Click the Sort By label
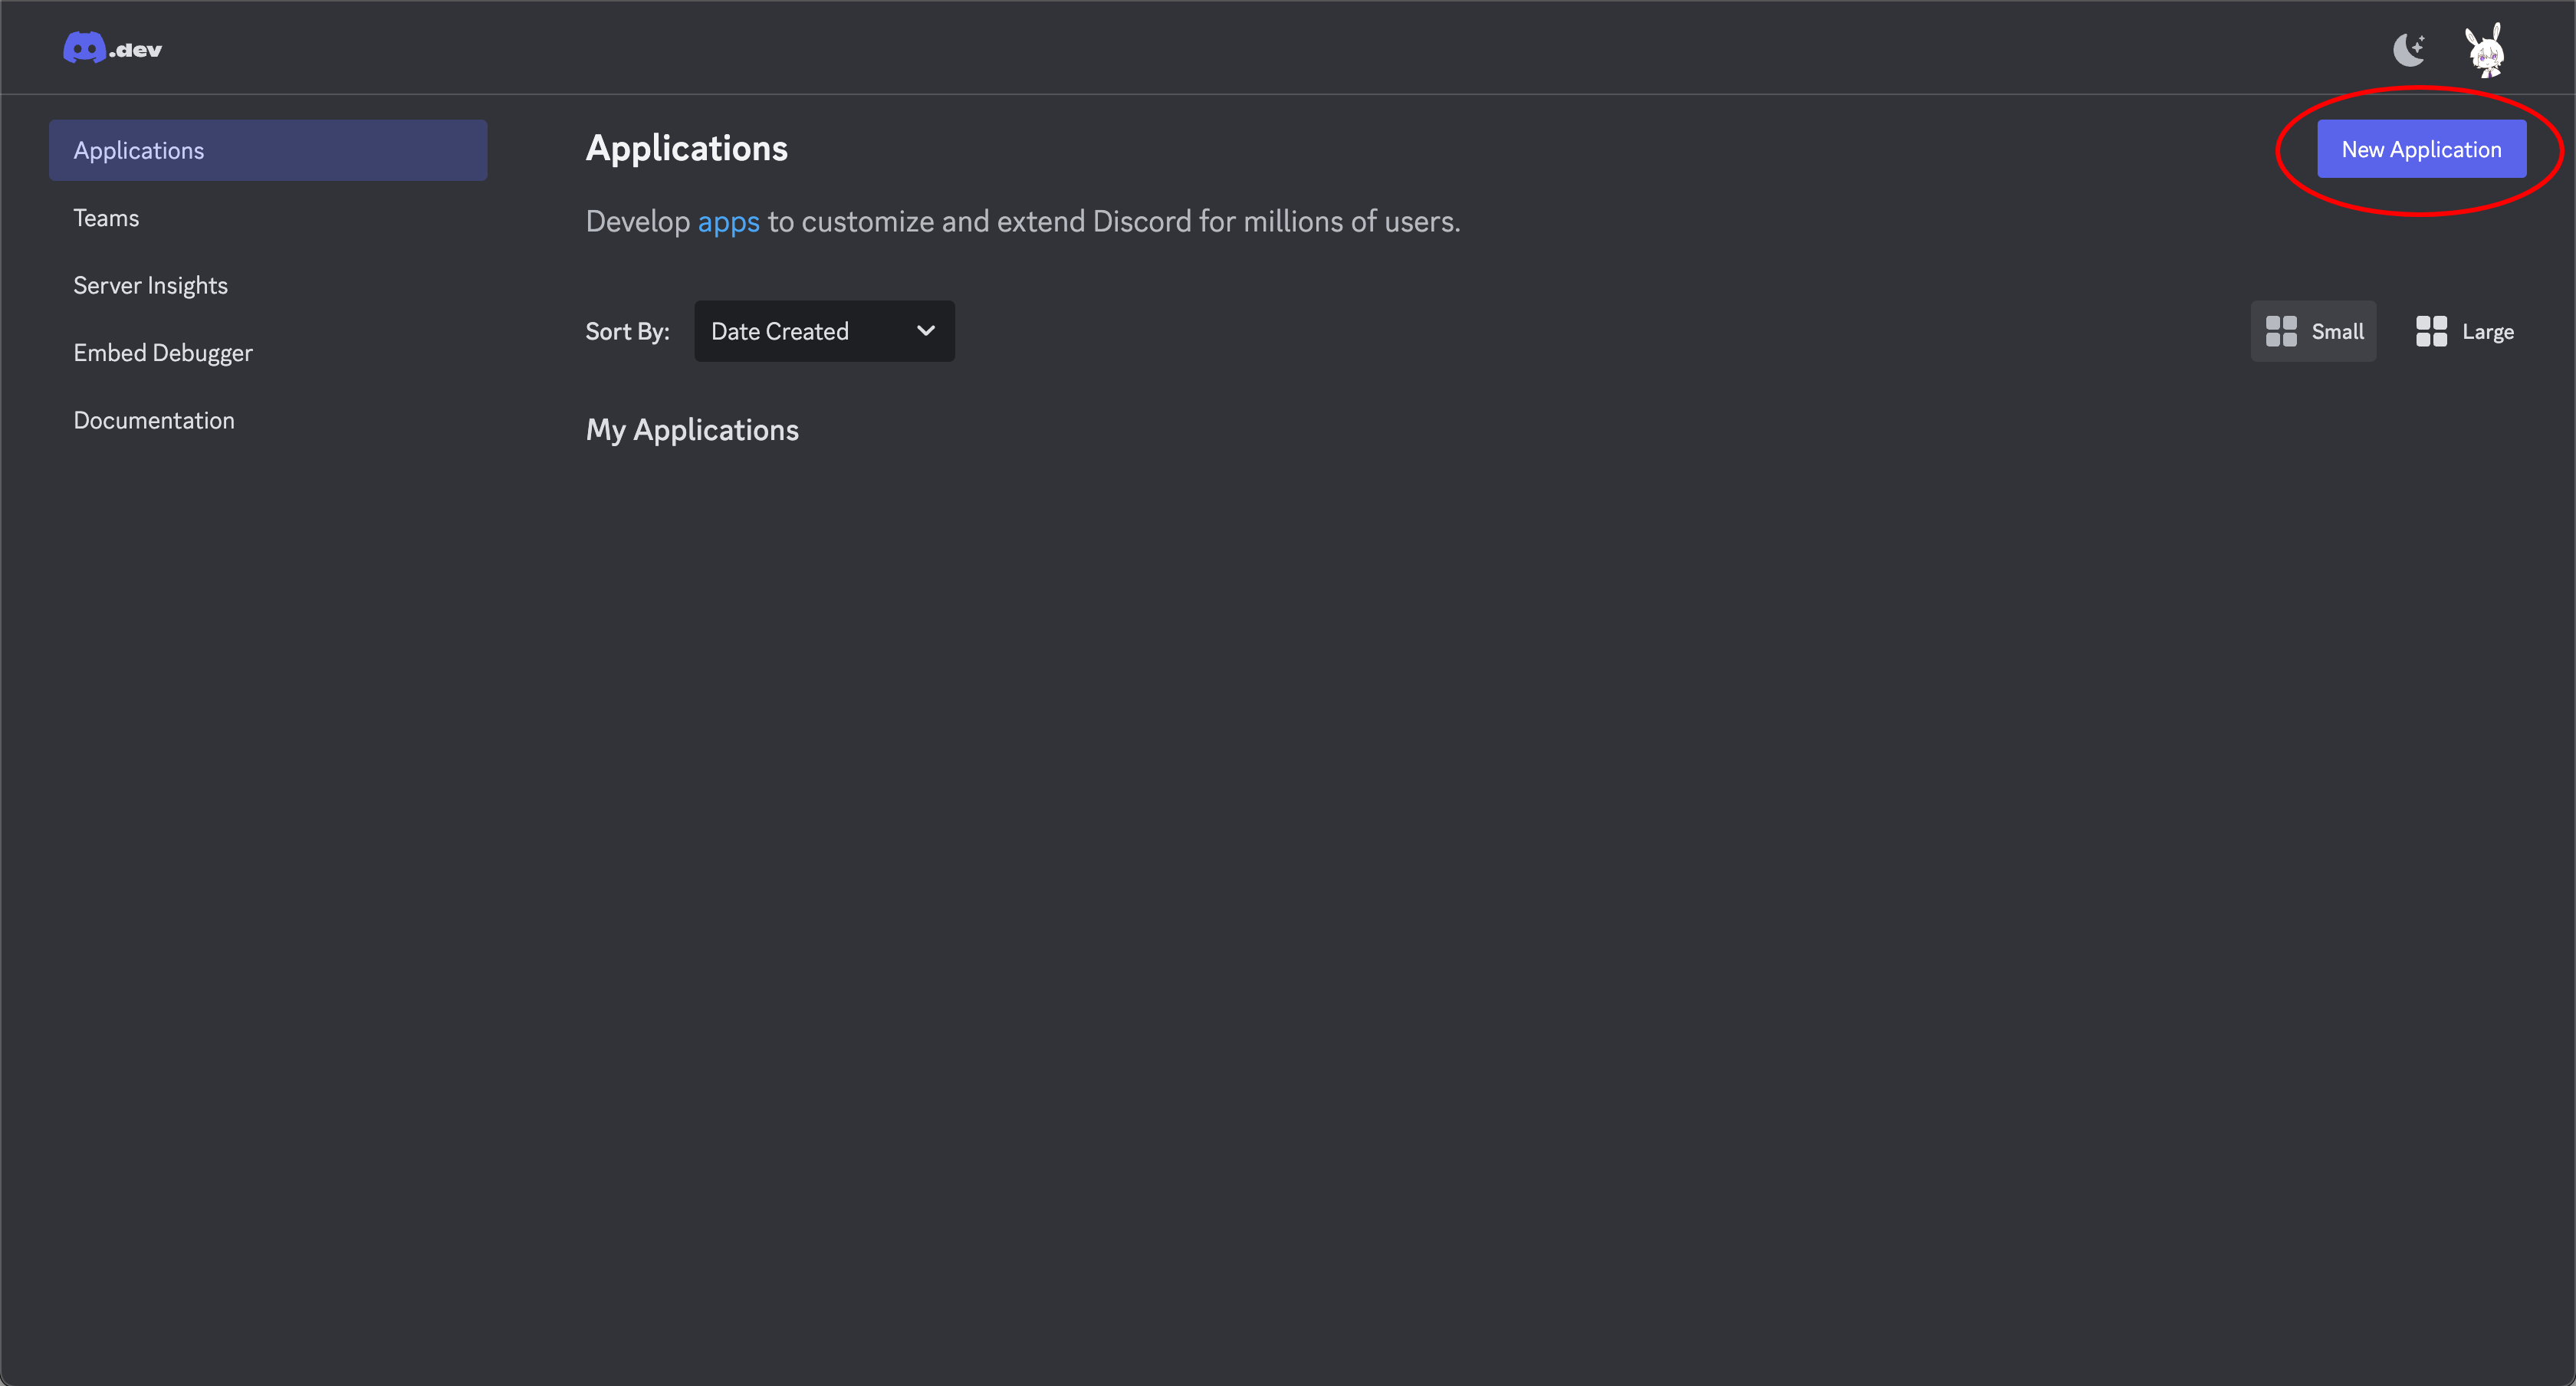Screen dimensions: 2576x1386 click(627, 331)
